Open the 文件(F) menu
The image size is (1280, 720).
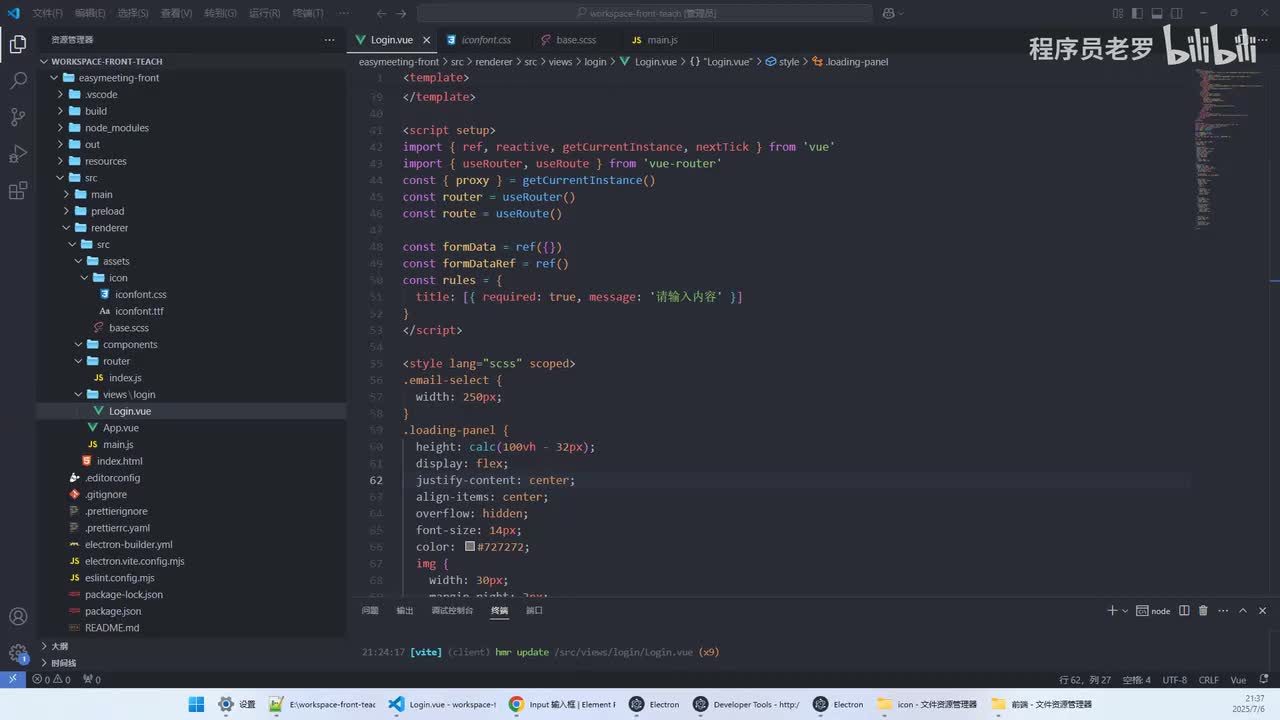click(x=47, y=13)
